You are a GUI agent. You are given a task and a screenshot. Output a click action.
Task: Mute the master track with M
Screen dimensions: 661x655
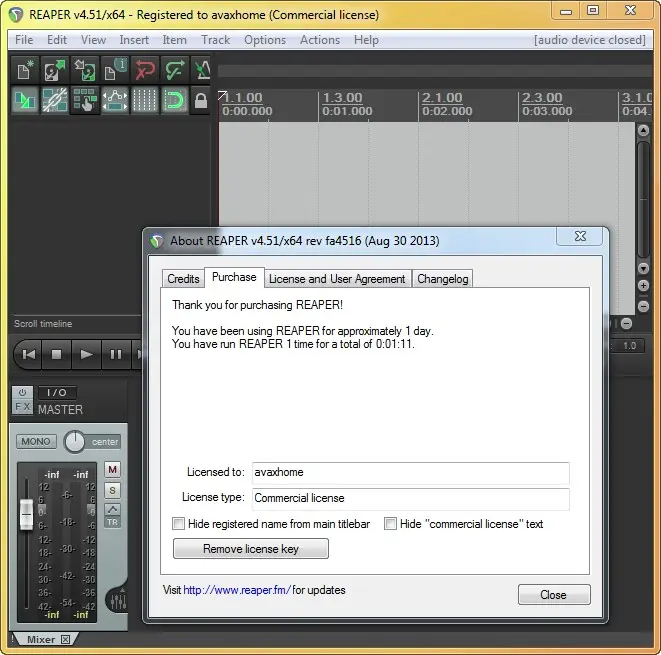(112, 469)
